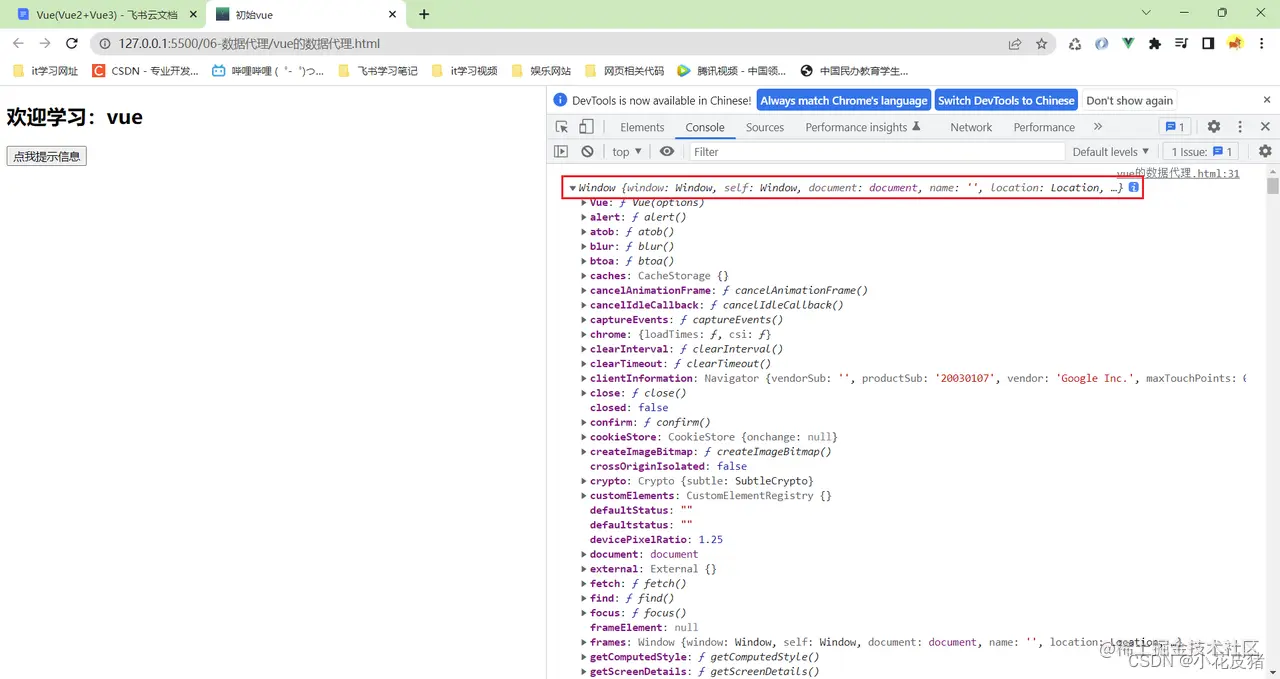The image size is (1280, 679).
Task: Close the 初始vue browser tab
Action: coord(393,15)
